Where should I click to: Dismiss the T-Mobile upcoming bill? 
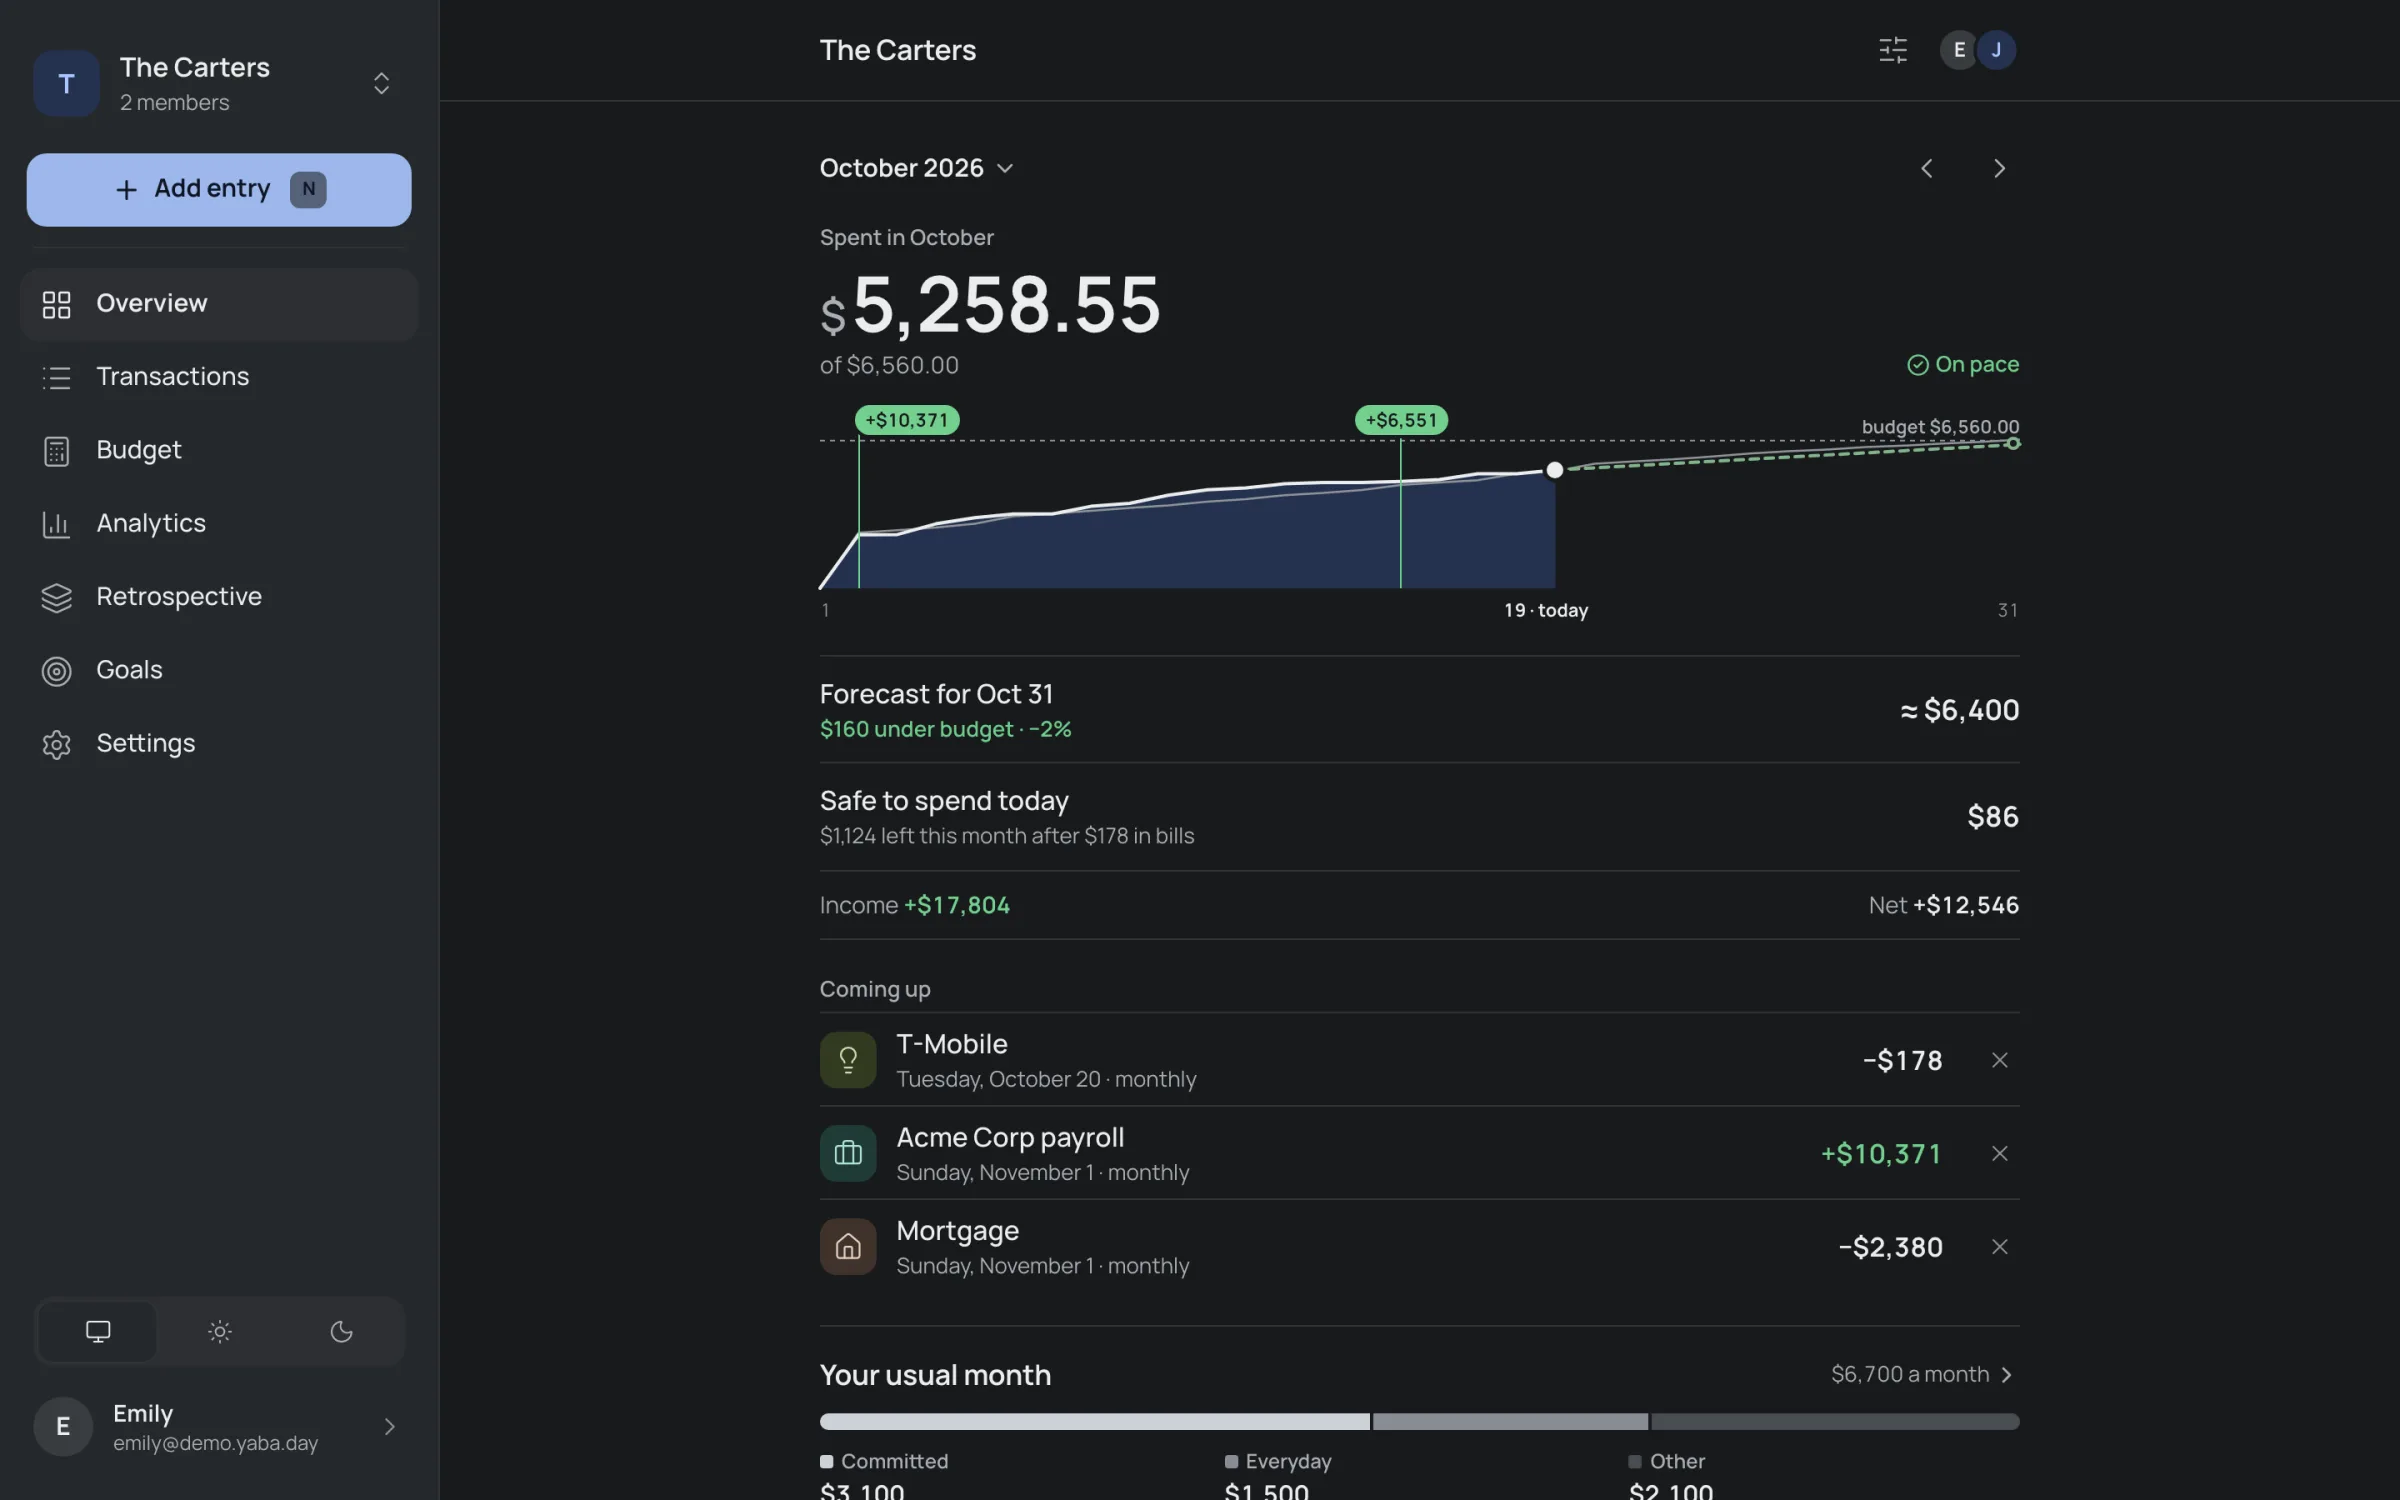click(x=1999, y=1060)
